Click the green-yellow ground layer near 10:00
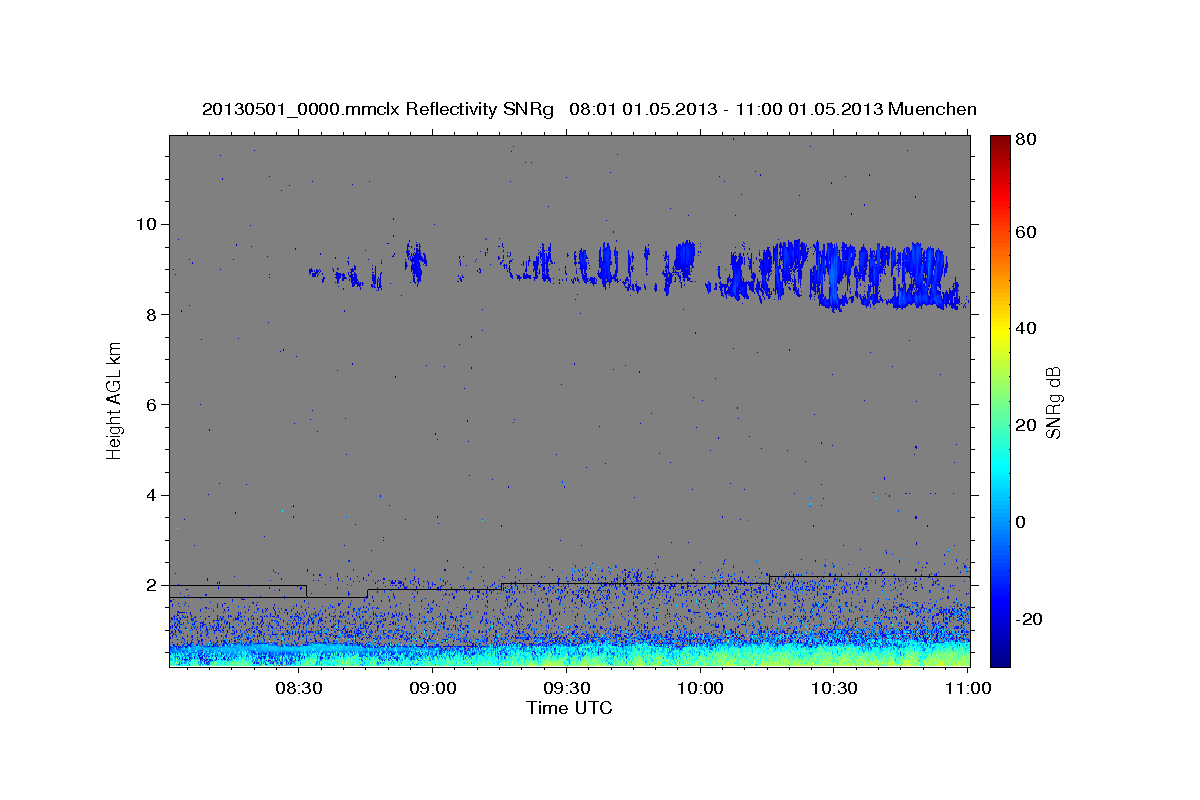This screenshot has height=800, width=1200. [x=701, y=656]
